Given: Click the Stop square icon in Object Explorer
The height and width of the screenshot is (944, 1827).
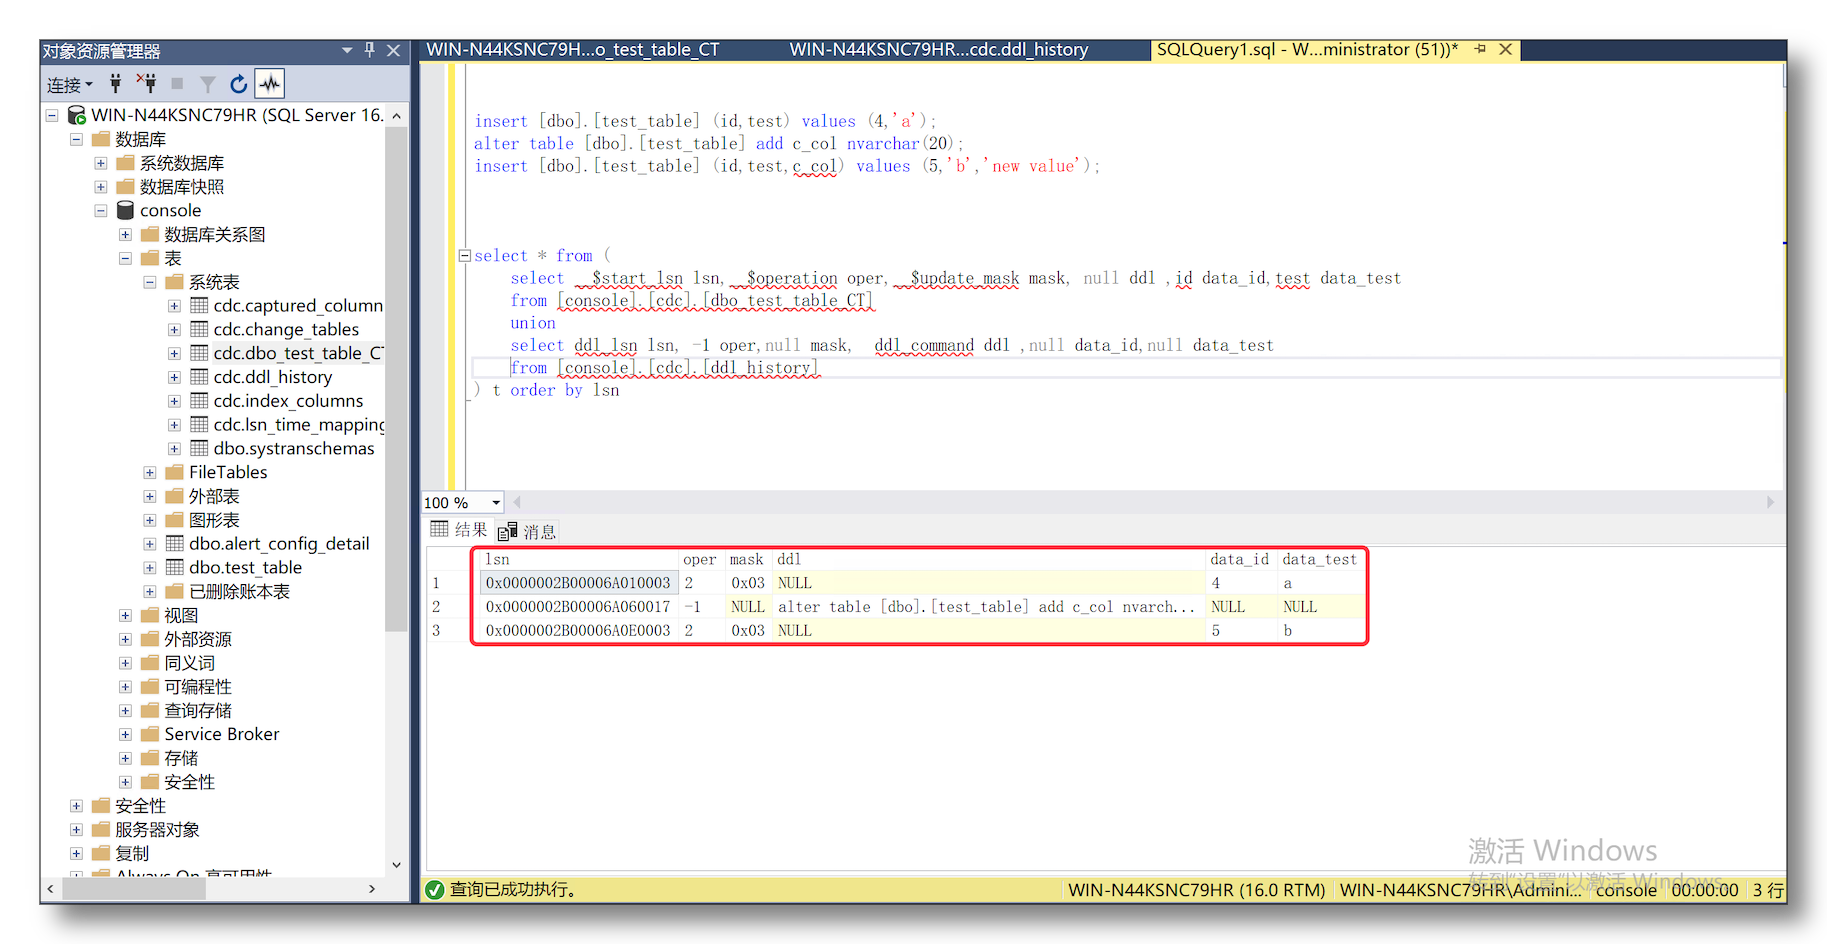Looking at the screenshot, I should point(177,84).
